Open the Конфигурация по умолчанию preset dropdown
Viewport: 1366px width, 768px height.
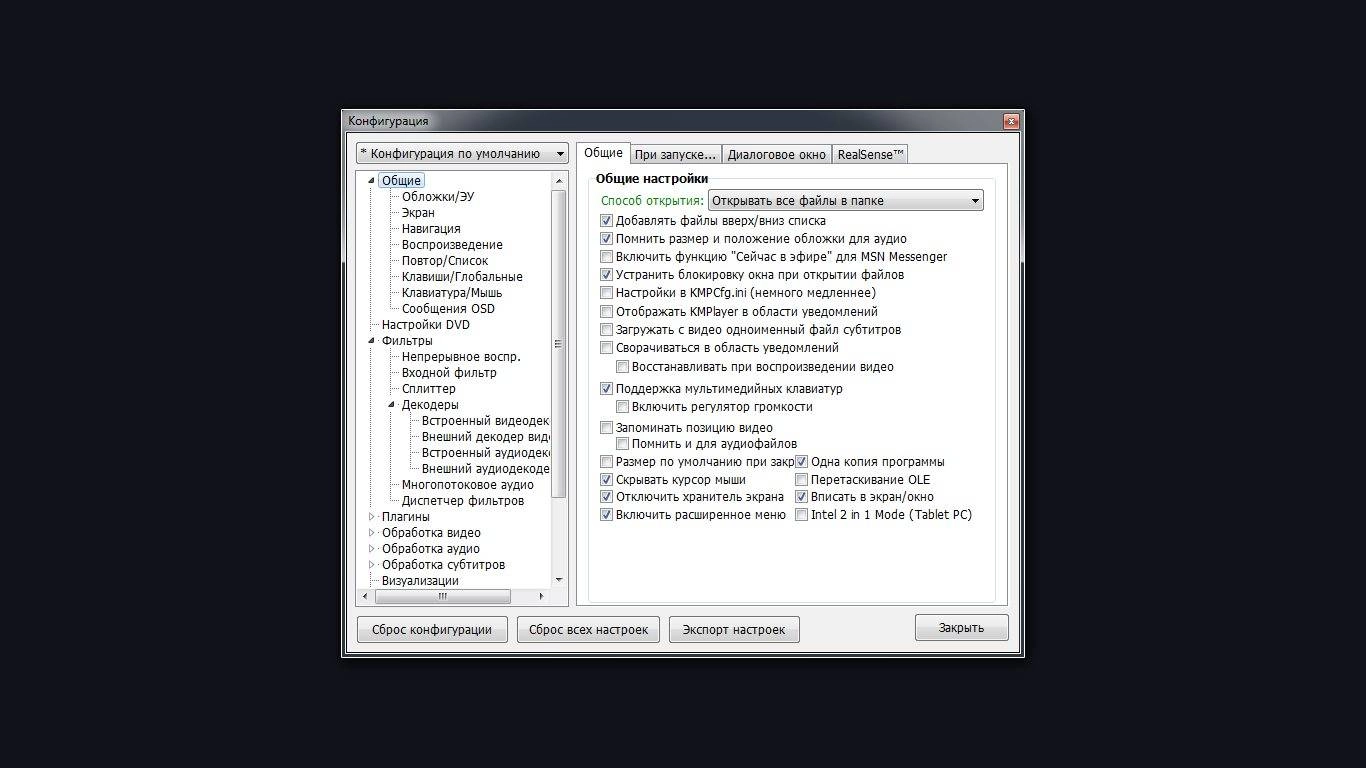click(464, 153)
